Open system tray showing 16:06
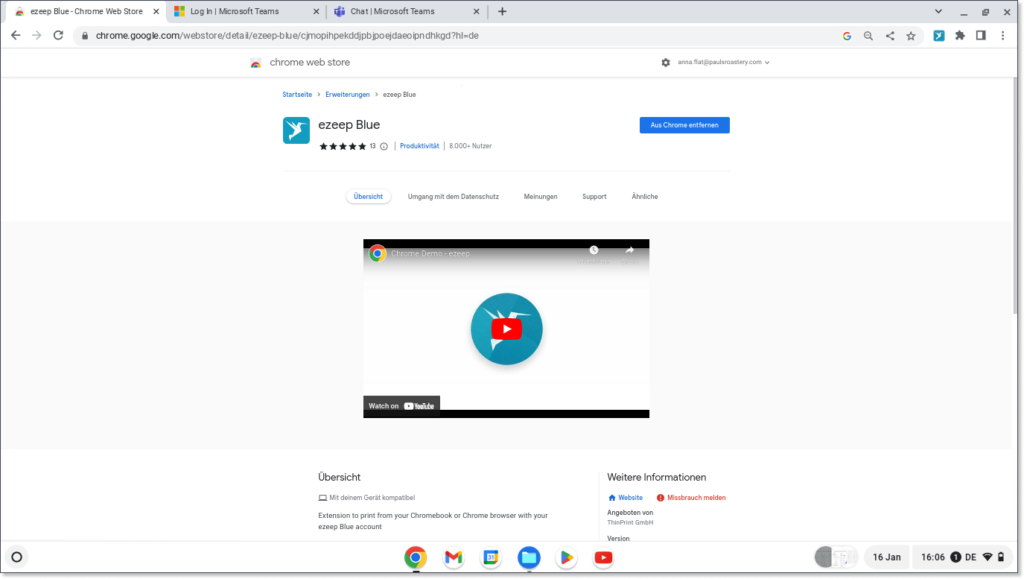1024x579 pixels. [962, 557]
